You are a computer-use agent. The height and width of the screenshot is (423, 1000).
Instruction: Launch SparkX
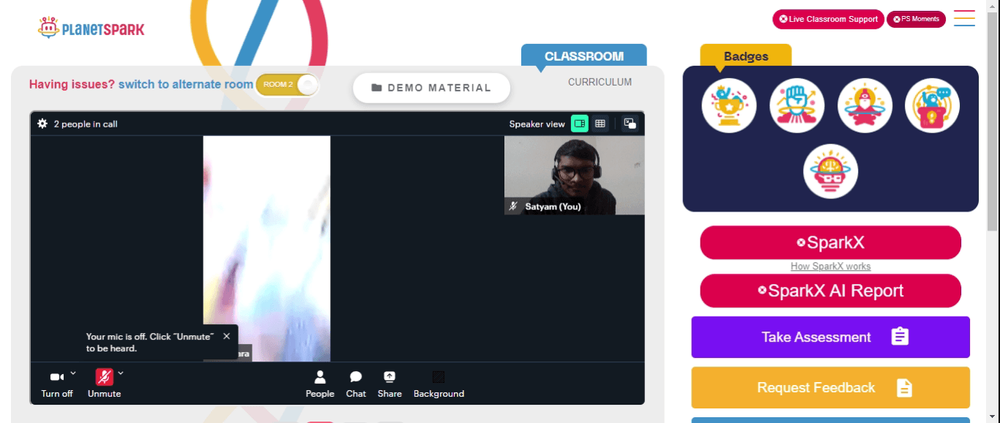tap(830, 242)
